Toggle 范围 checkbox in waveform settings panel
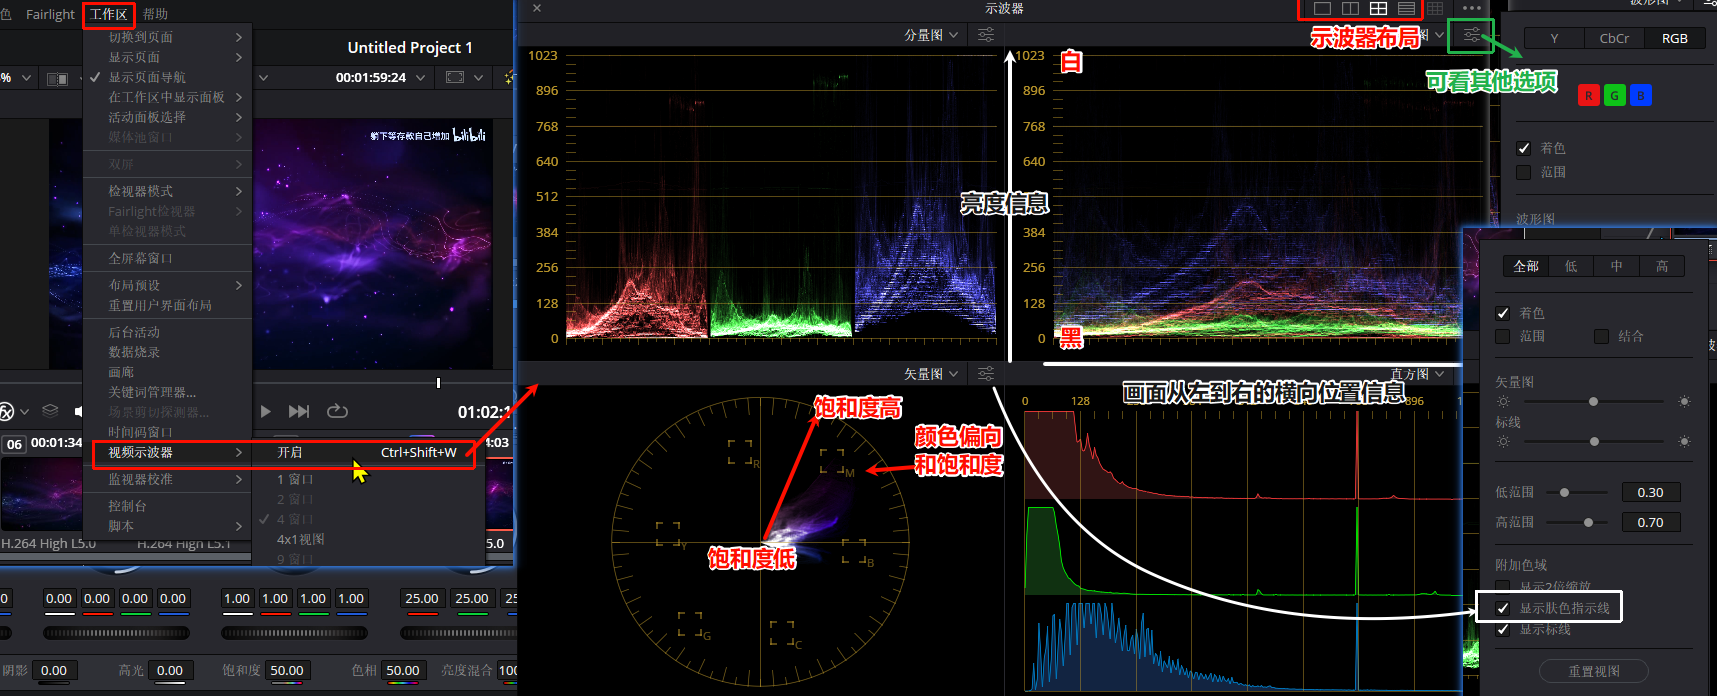 1524,172
